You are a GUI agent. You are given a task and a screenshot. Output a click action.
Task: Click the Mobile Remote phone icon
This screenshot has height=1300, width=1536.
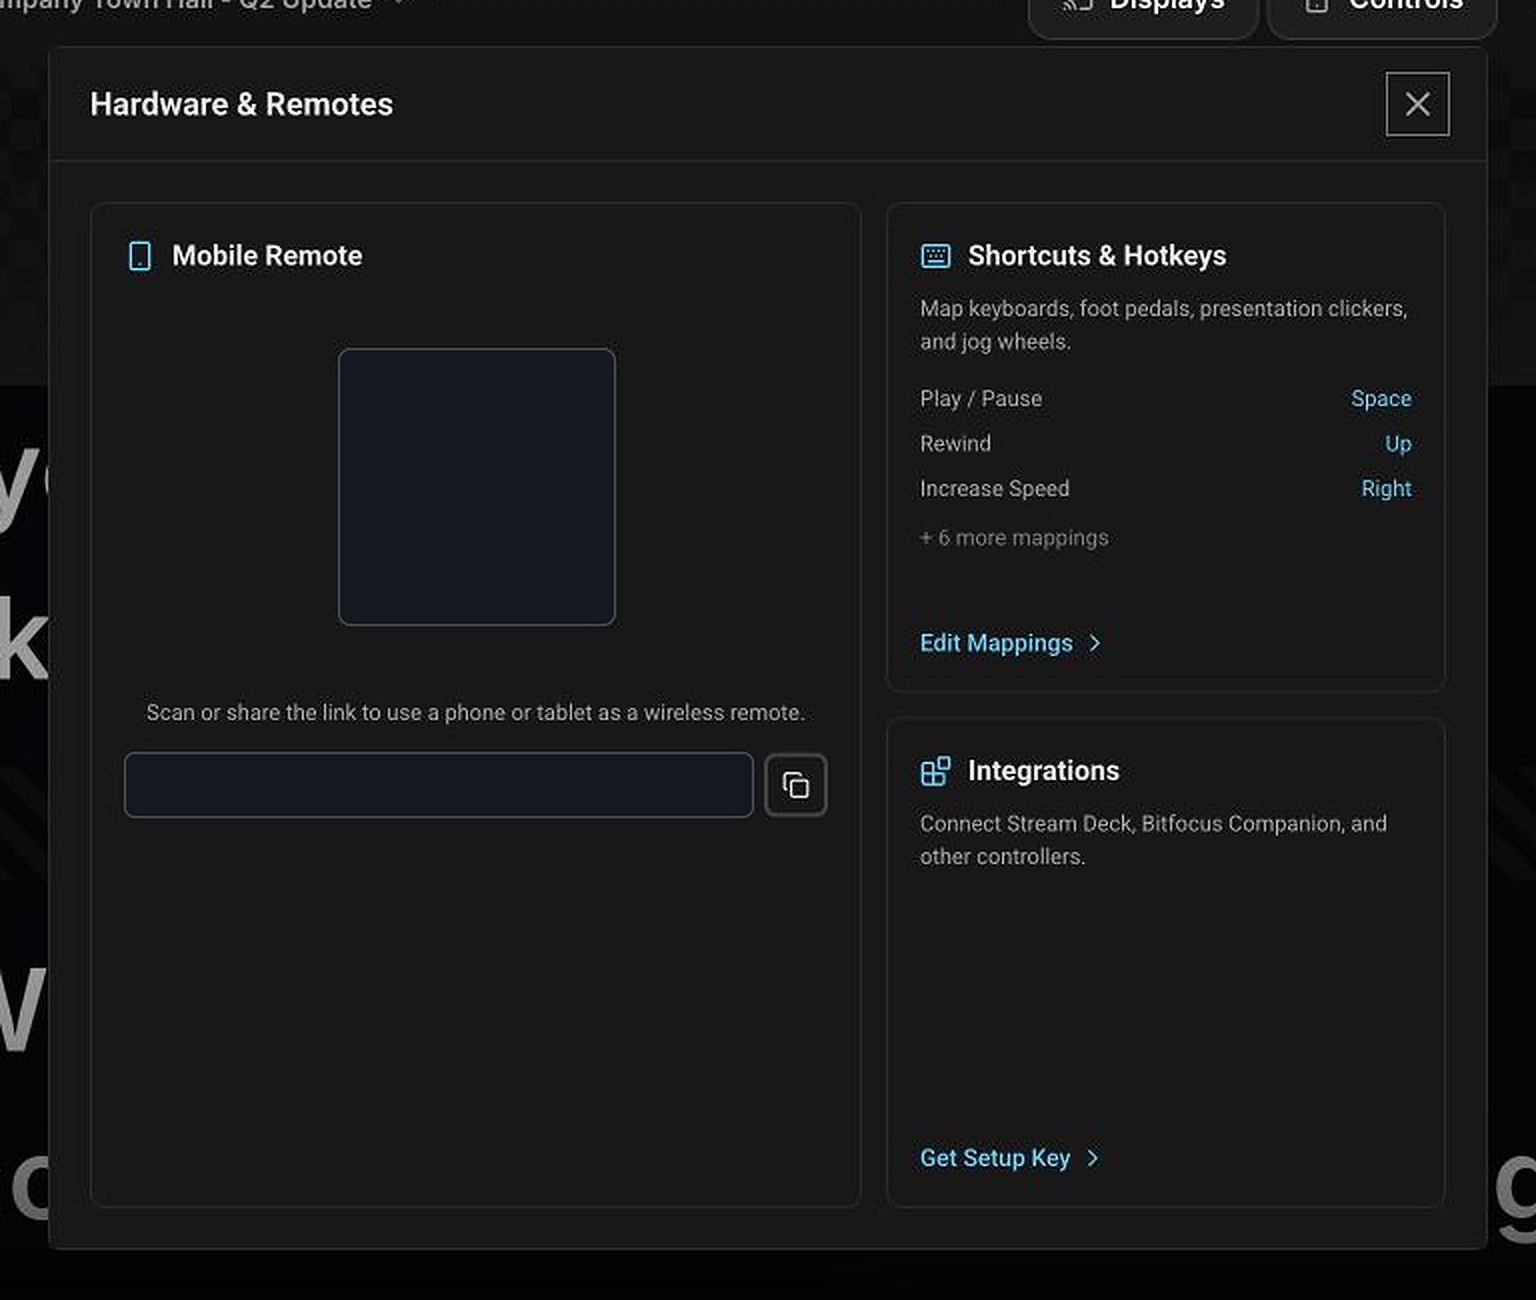[140, 256]
